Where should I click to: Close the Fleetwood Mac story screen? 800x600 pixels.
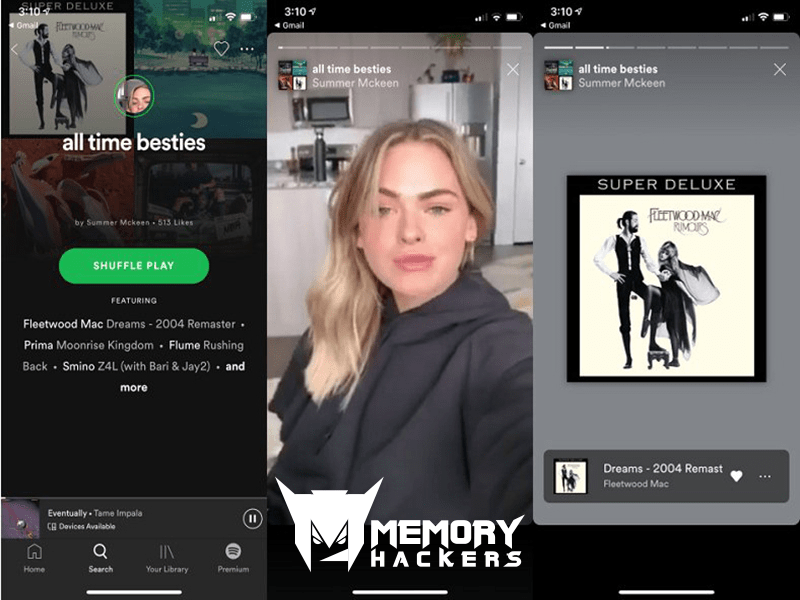point(780,69)
